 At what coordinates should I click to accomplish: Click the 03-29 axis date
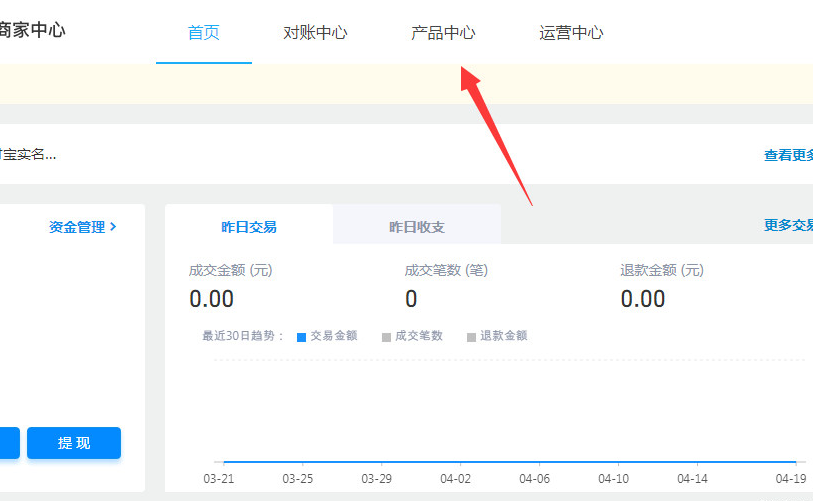[376, 479]
